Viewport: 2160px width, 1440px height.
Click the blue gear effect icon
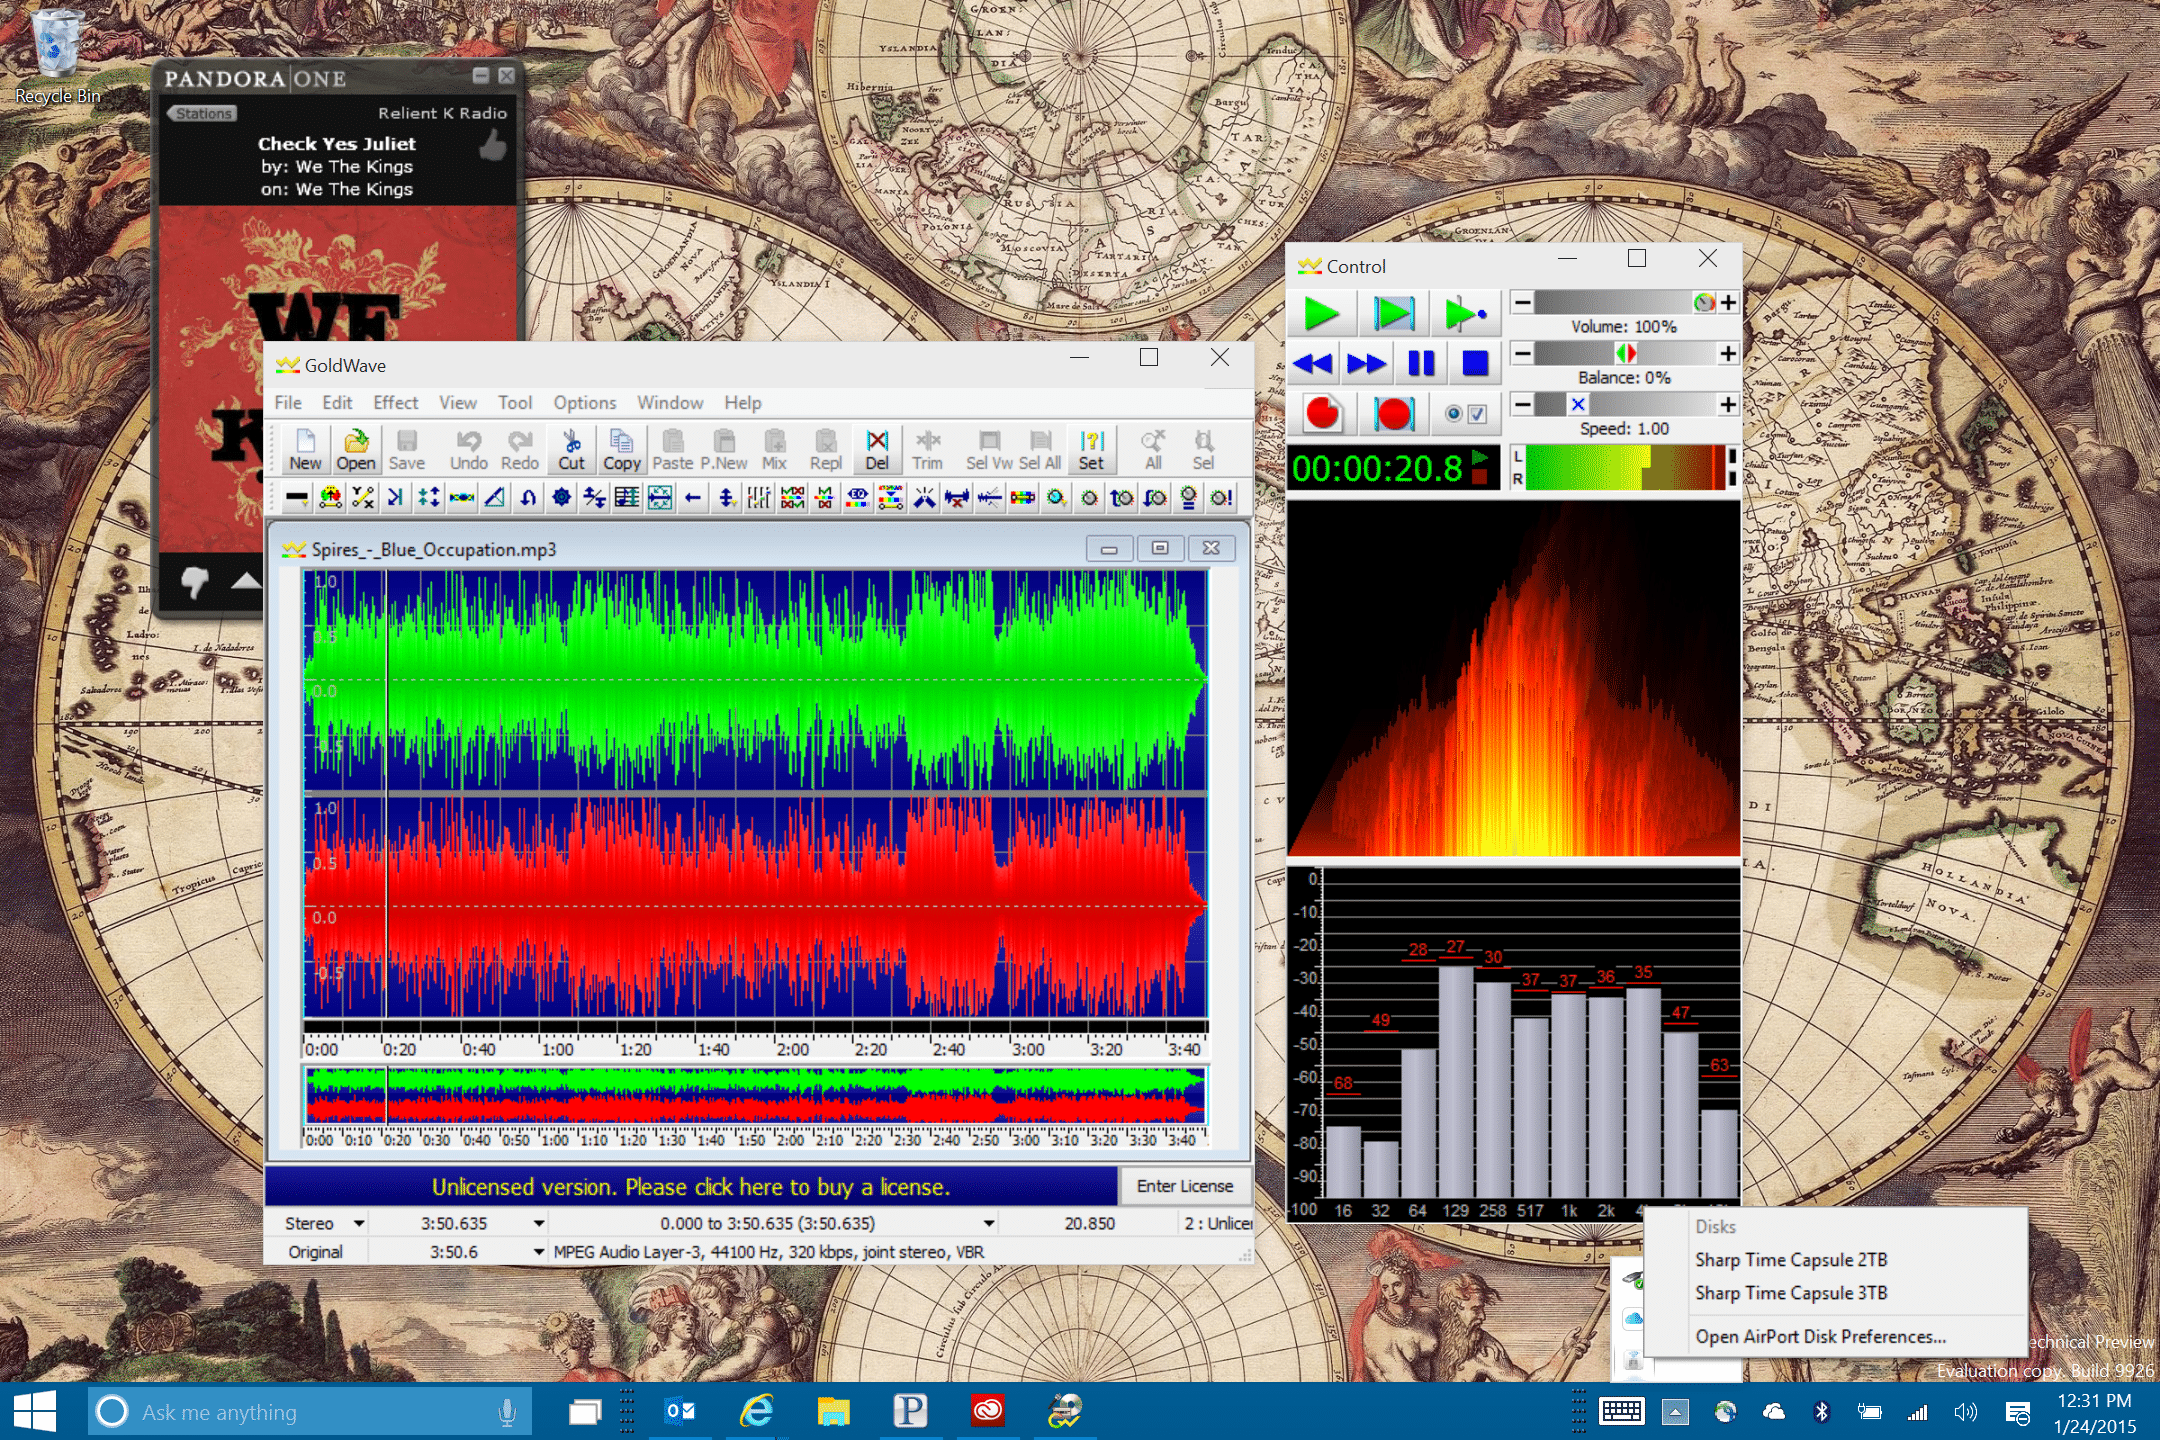coord(561,497)
